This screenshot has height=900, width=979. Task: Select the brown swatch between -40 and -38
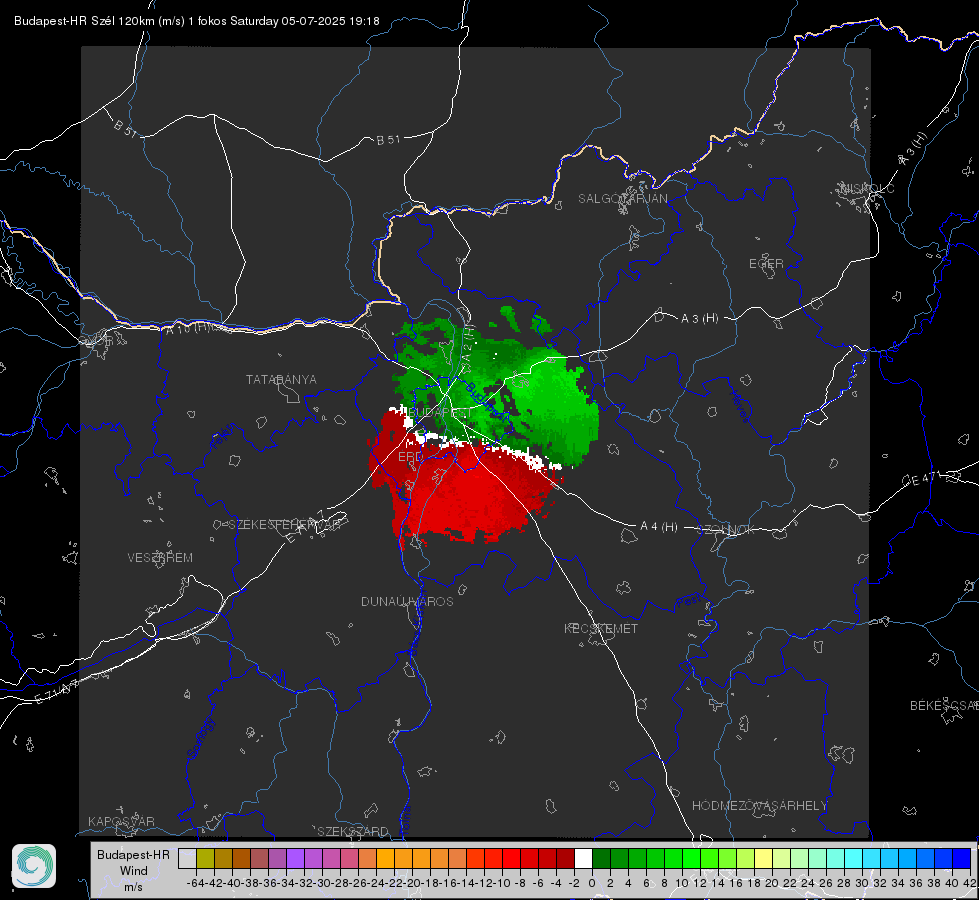tap(241, 858)
